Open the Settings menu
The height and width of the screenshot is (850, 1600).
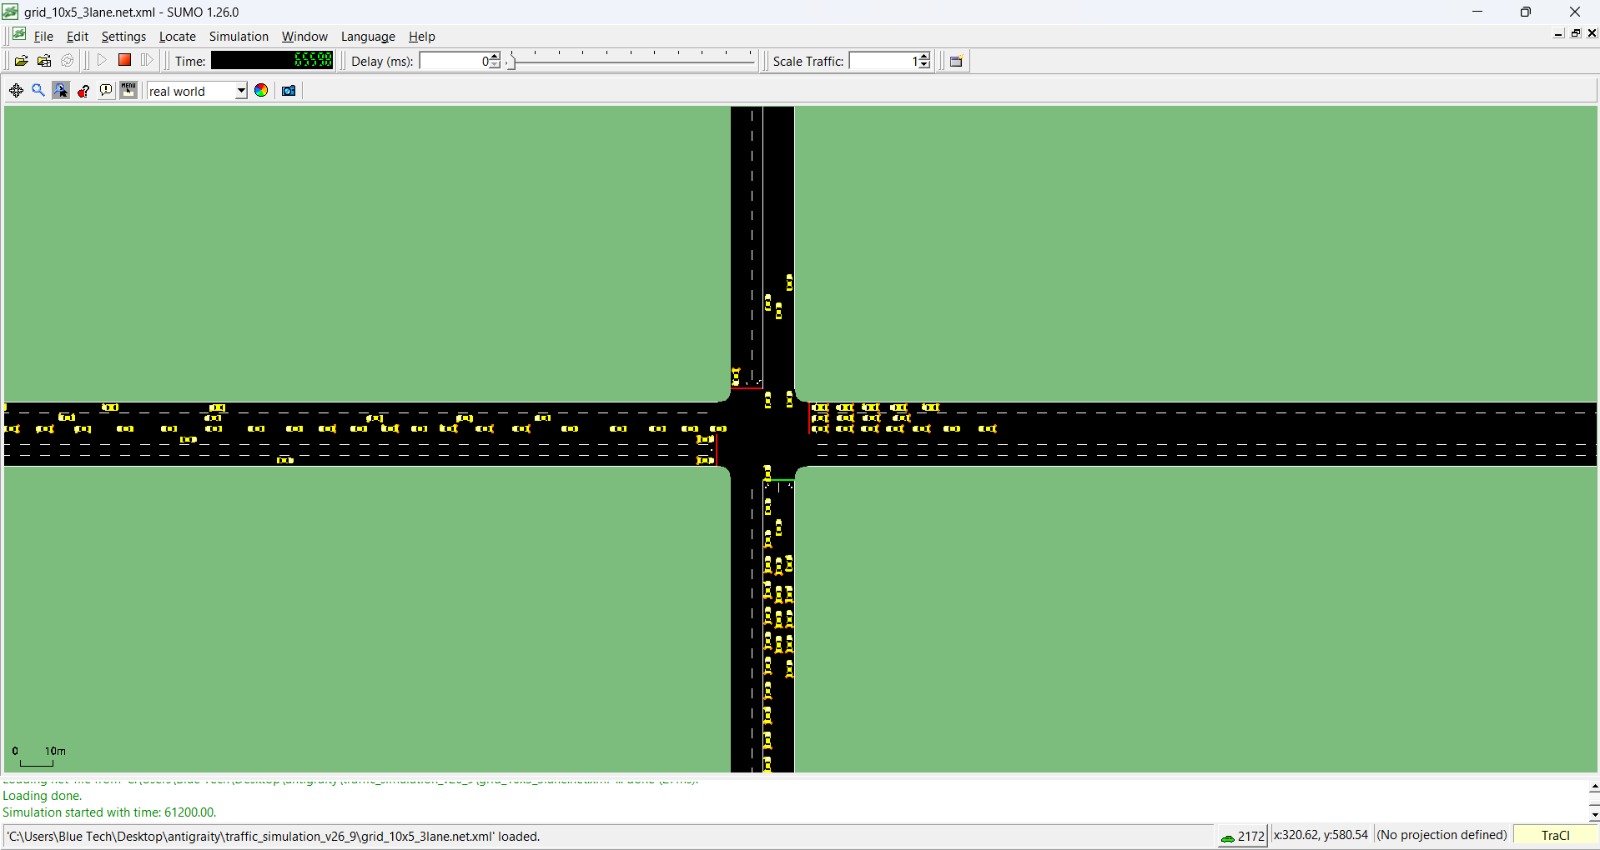123,36
